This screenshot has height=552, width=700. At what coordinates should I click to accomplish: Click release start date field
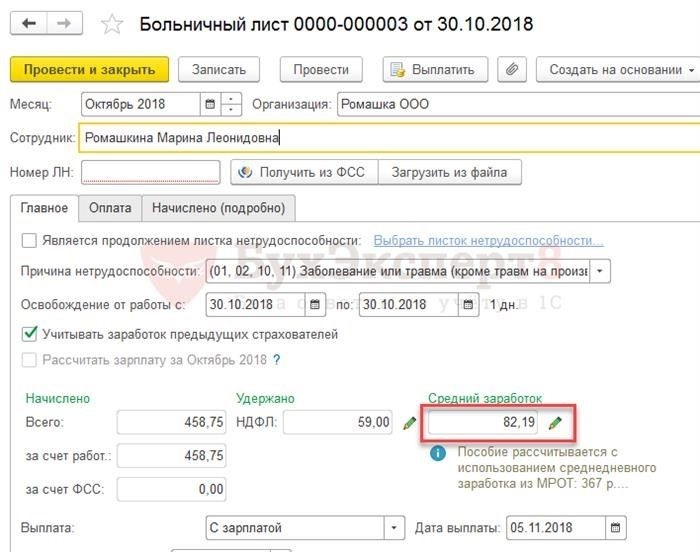pos(255,305)
